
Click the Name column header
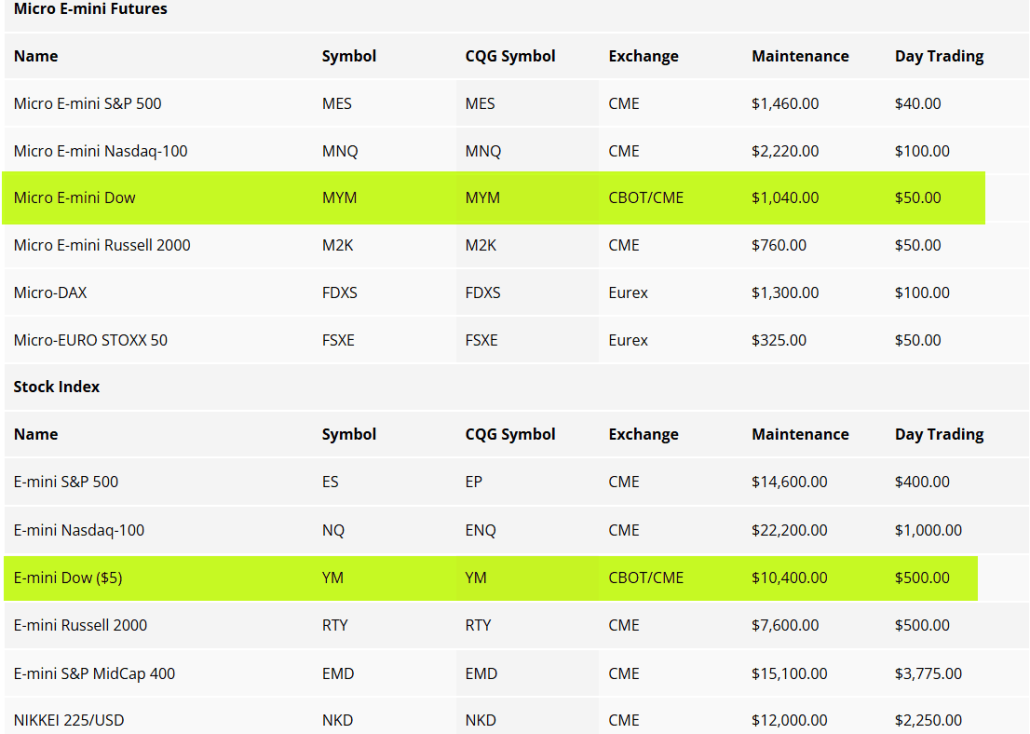(35, 56)
